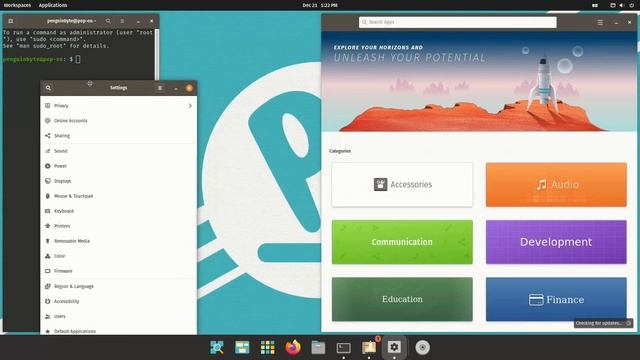The image size is (640, 360).
Task: Click the Accessibility icon in the Settings sidebar
Action: (48, 301)
